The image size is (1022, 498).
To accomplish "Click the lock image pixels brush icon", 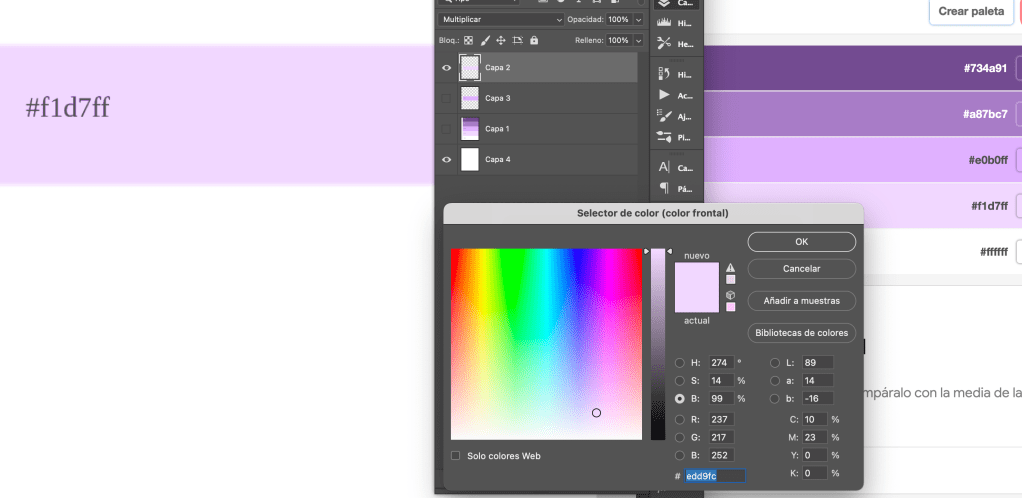I will 485,41.
